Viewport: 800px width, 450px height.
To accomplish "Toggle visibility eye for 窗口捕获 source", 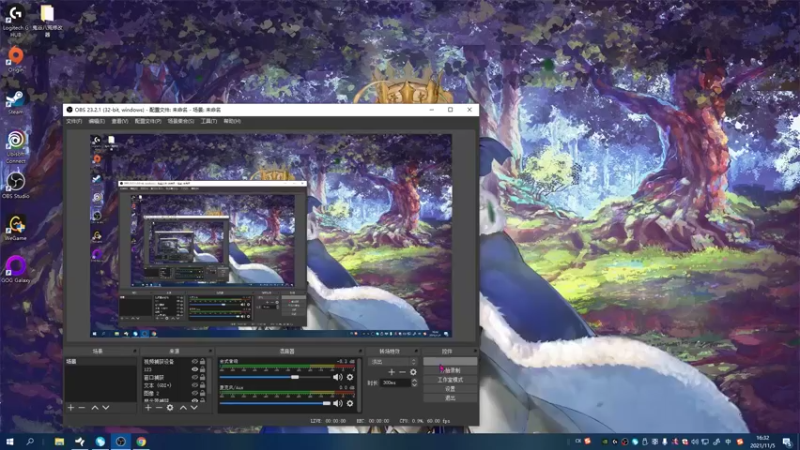I will [194, 378].
